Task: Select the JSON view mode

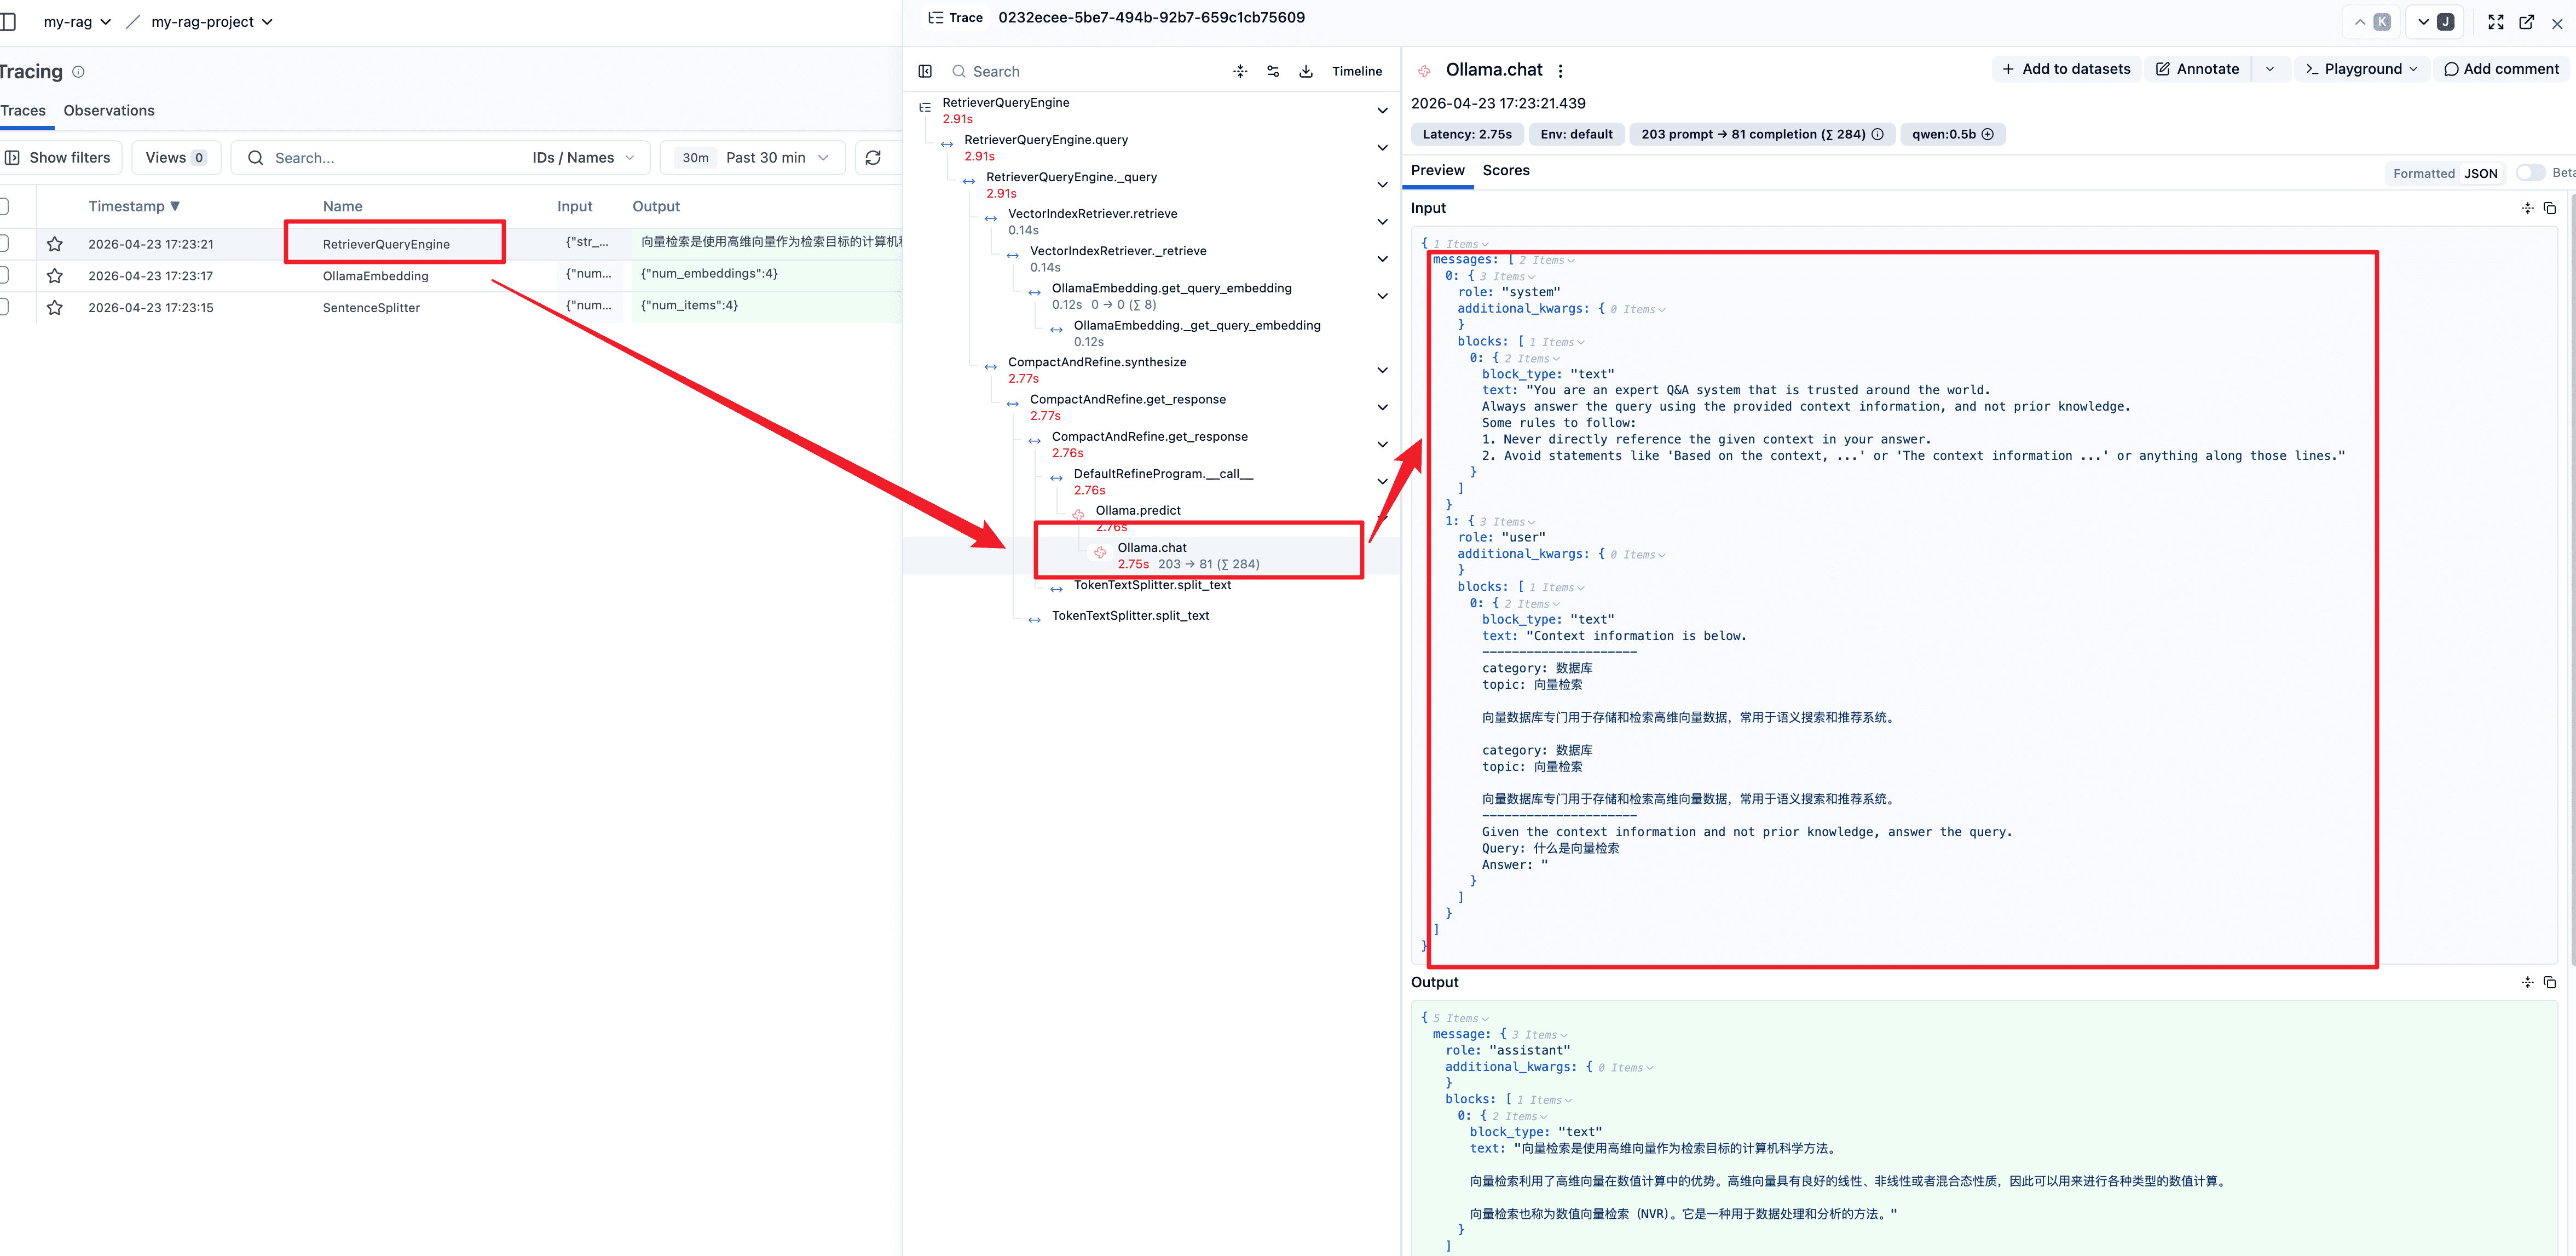Action: pos(2480,173)
